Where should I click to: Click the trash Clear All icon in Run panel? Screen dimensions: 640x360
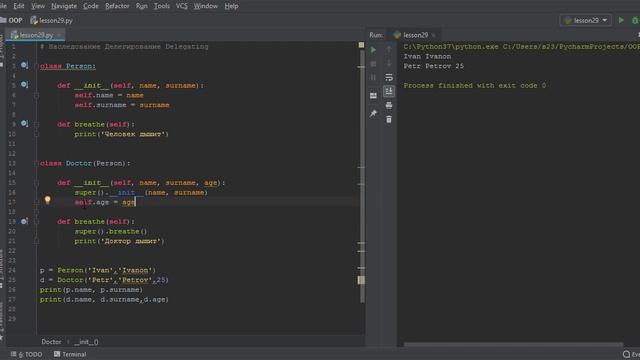(389, 119)
